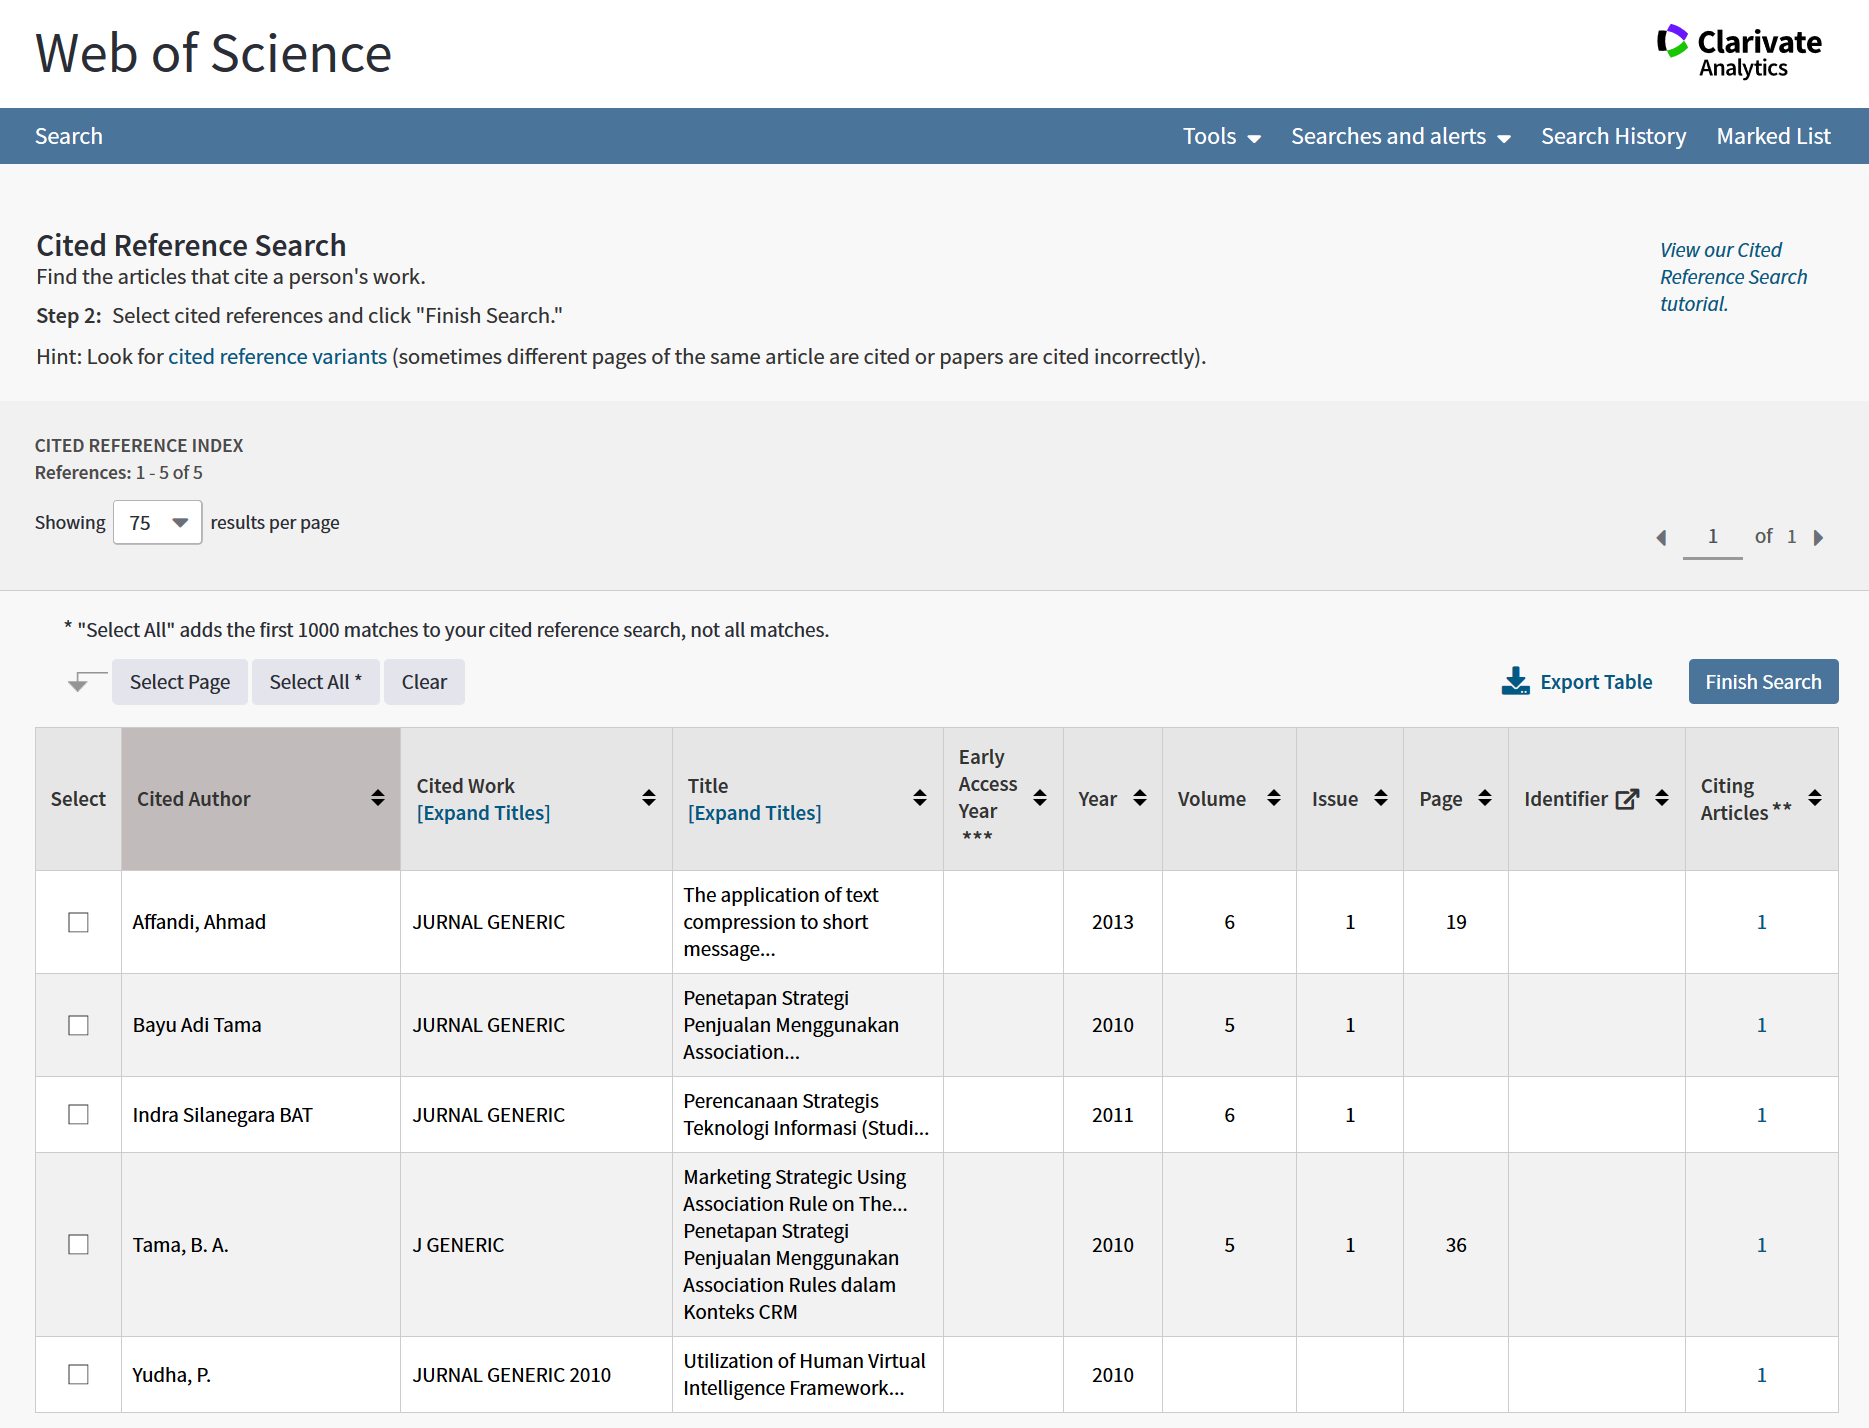Click the Export Table link
The height and width of the screenshot is (1428, 1869).
click(1596, 682)
